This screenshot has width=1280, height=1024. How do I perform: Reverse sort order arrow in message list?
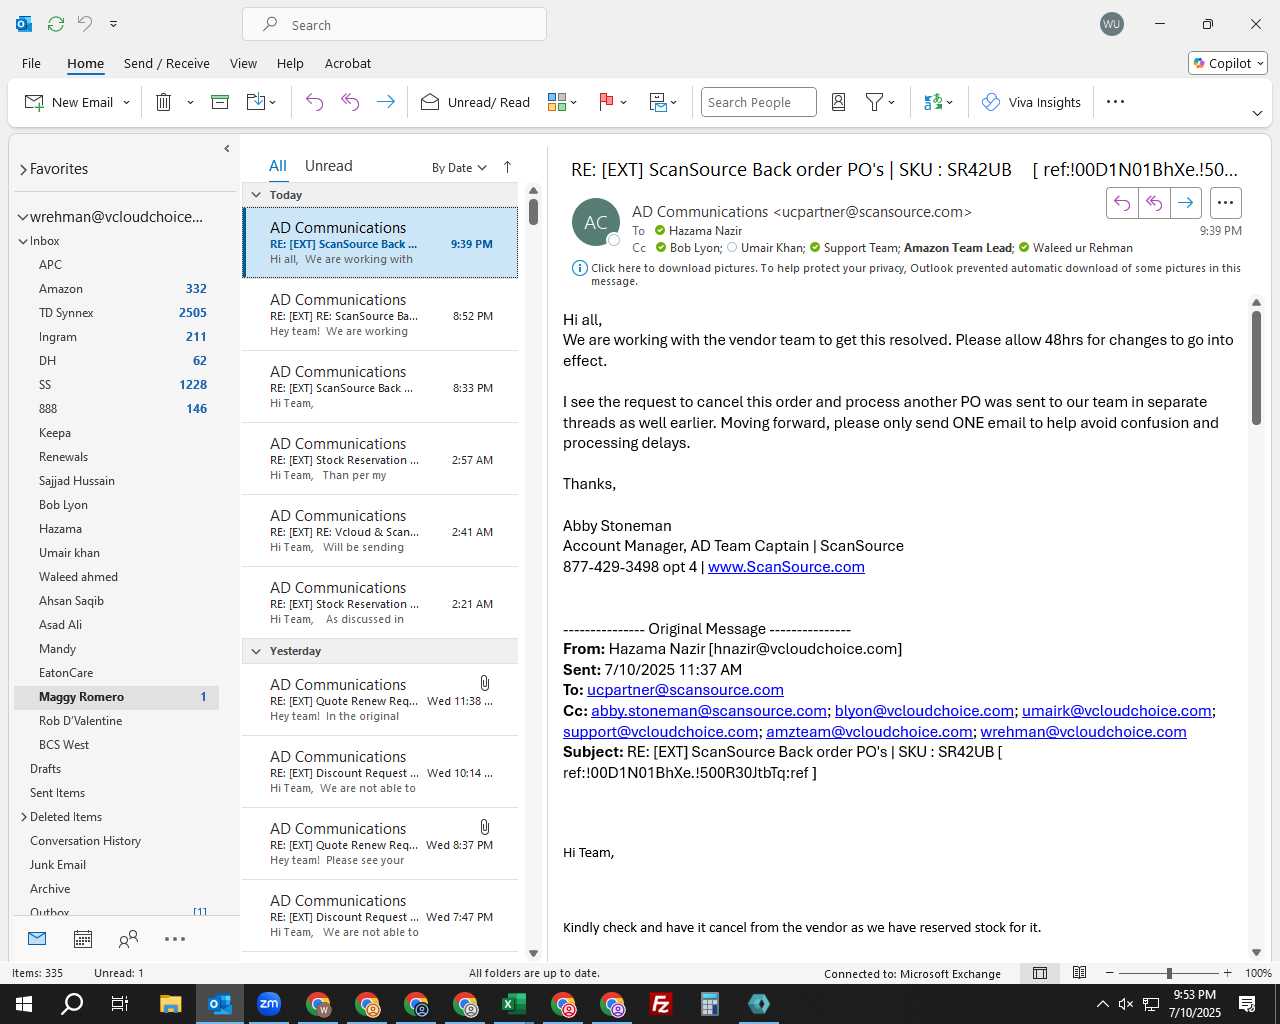[x=507, y=167]
